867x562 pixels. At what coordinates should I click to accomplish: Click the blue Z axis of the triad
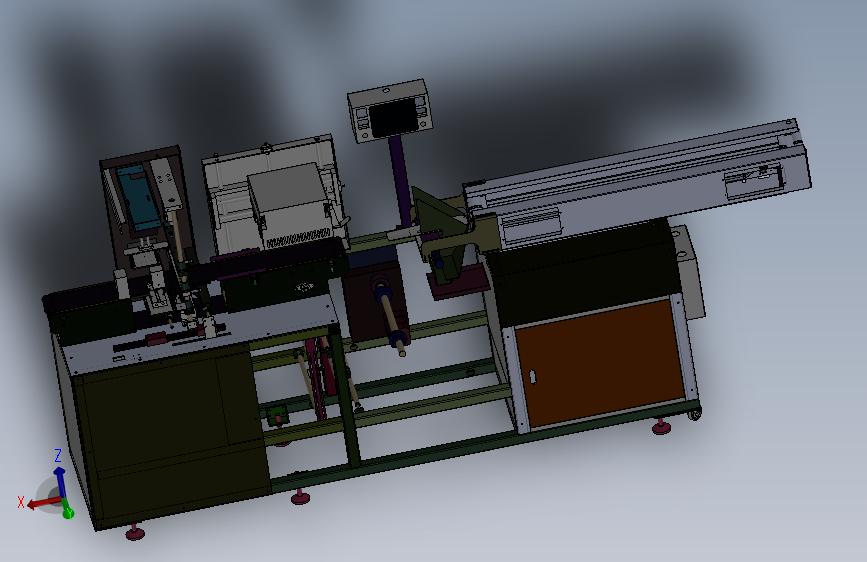(60, 482)
